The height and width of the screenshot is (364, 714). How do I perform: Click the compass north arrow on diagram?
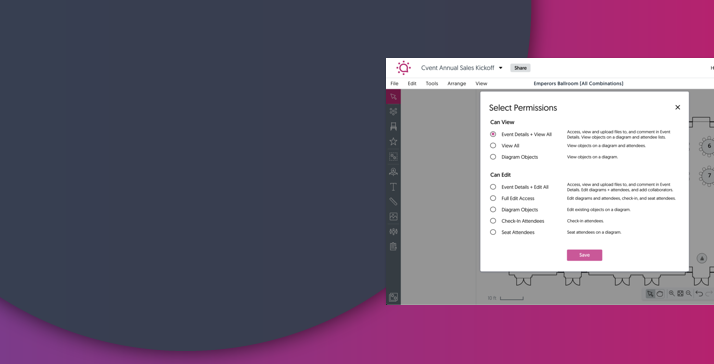[x=702, y=258]
